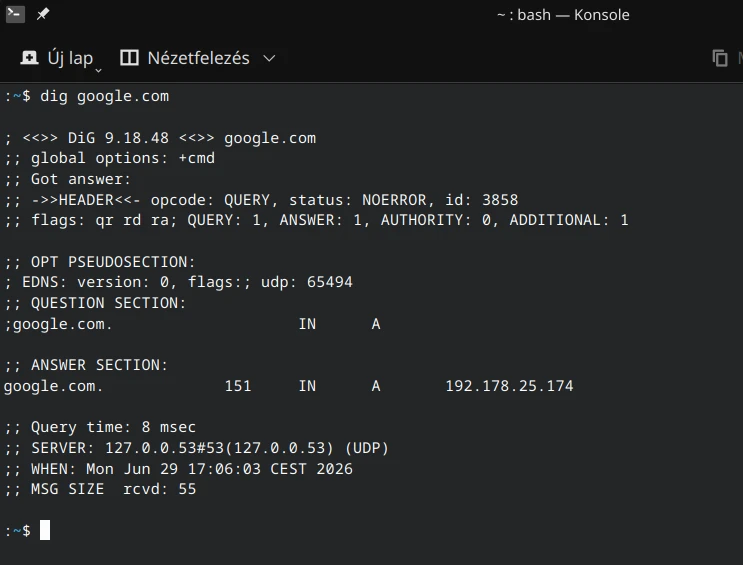This screenshot has width=743, height=565.
Task: Click the Nézetfelezés split view button
Action: (x=185, y=58)
